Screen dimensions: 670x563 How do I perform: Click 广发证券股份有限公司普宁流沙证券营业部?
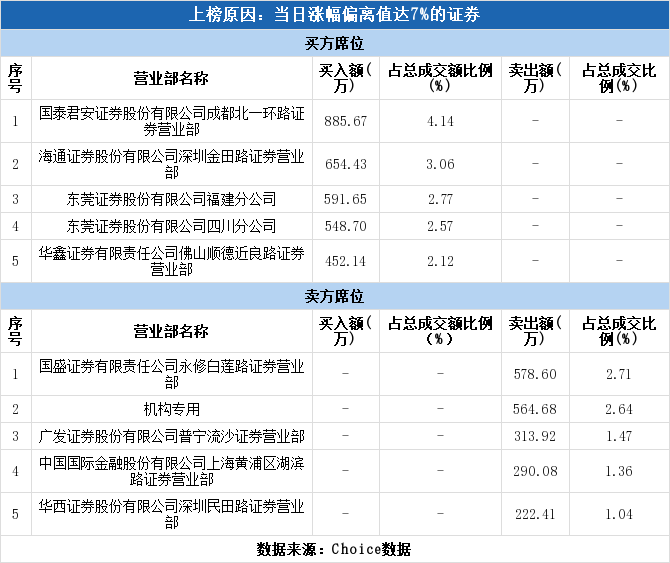click(171, 436)
